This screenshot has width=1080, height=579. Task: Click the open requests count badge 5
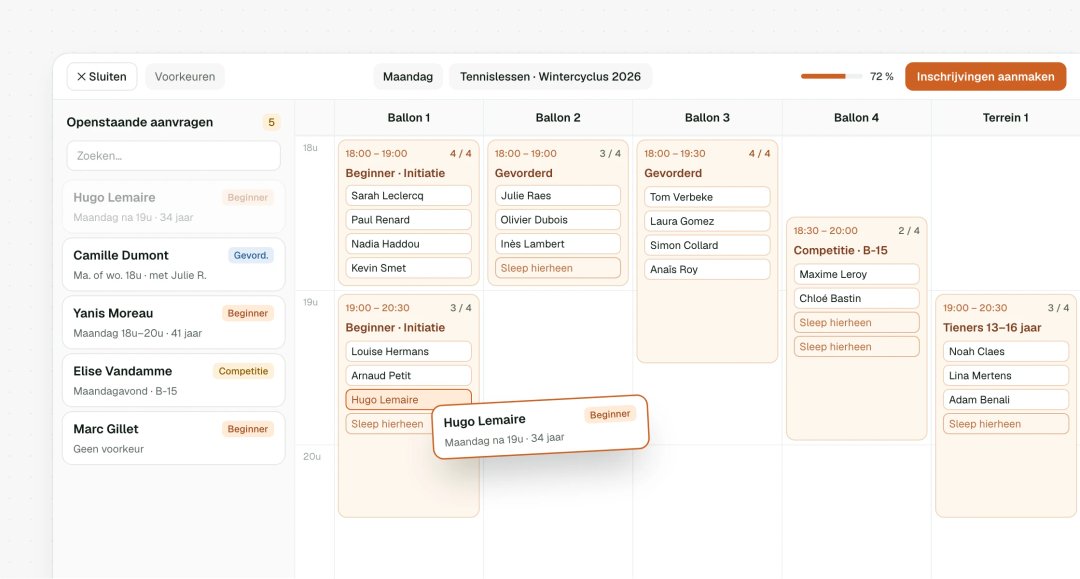pyautogui.click(x=271, y=122)
